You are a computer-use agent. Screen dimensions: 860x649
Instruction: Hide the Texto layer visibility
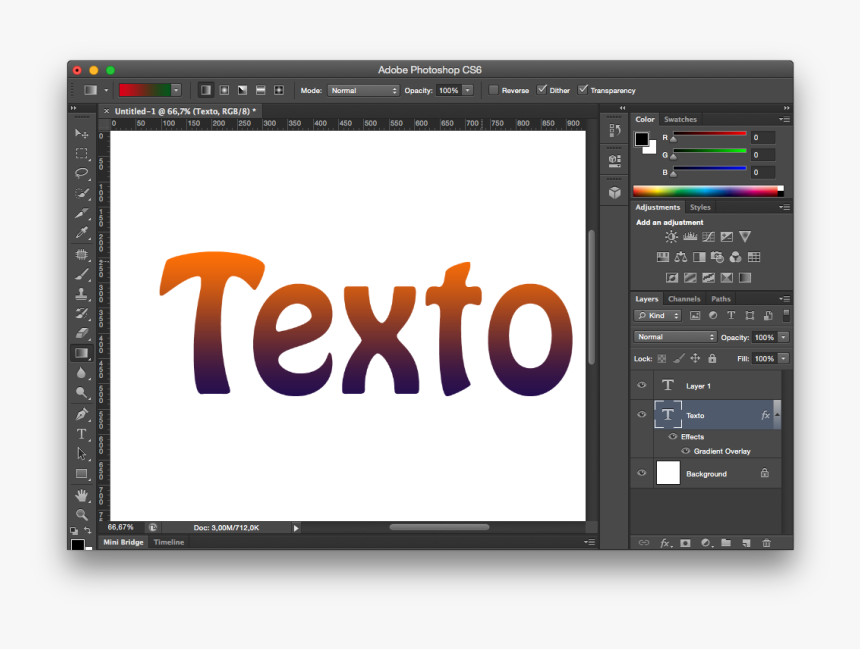pyautogui.click(x=641, y=414)
